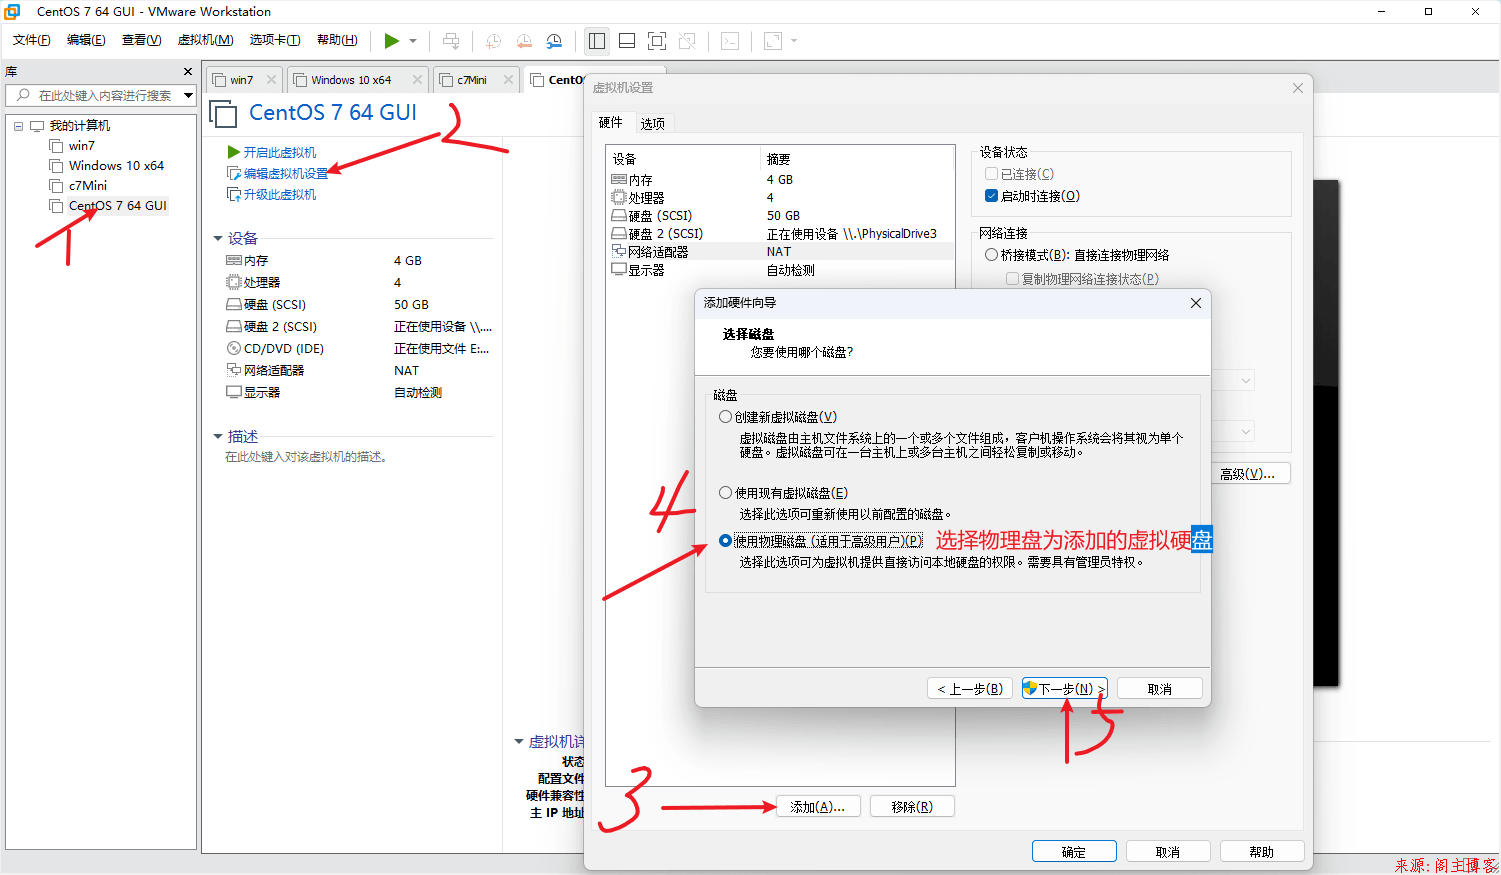Screen dimensions: 1501x875
Task: Select 显示器 row in hardware list
Action: (x=780, y=270)
